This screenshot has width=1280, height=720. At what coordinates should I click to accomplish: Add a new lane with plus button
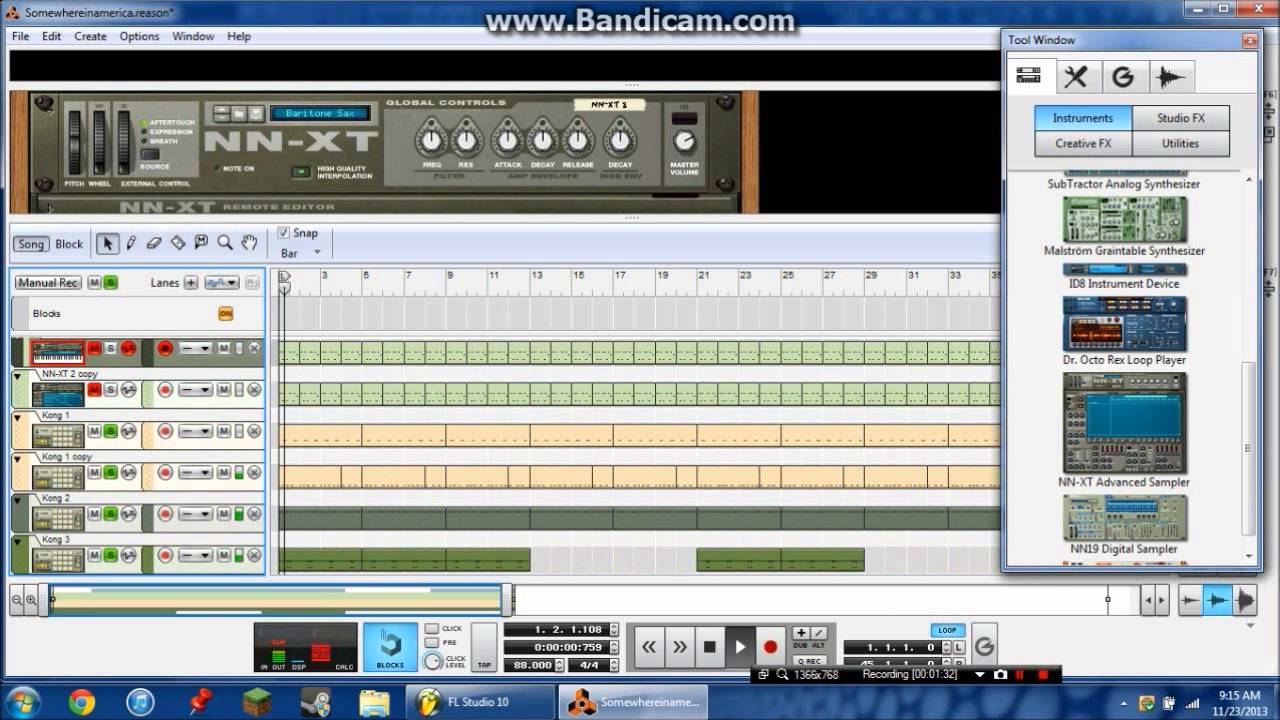[x=190, y=283]
